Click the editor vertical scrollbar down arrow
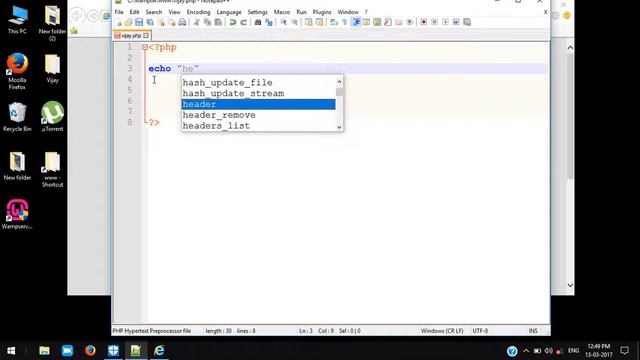The width and height of the screenshot is (640, 360). (570, 285)
